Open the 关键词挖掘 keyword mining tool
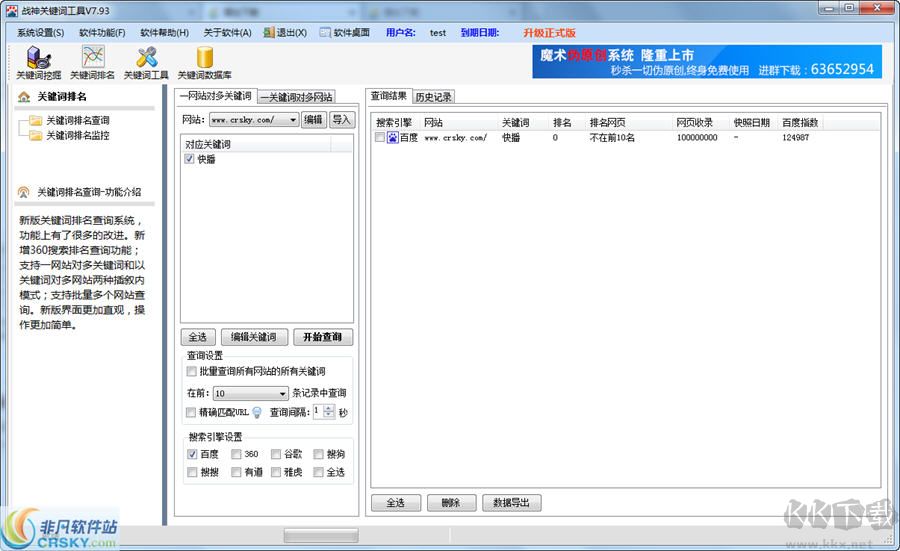This screenshot has height=551, width=900. pyautogui.click(x=38, y=61)
